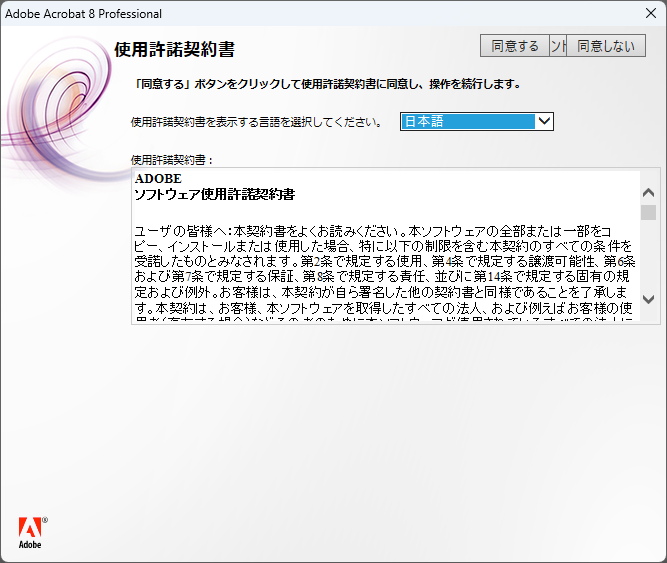The width and height of the screenshot is (667, 563).
Task: Click the 使用許諾契約書を表示する言語を選択してください label
Action: click(256, 122)
